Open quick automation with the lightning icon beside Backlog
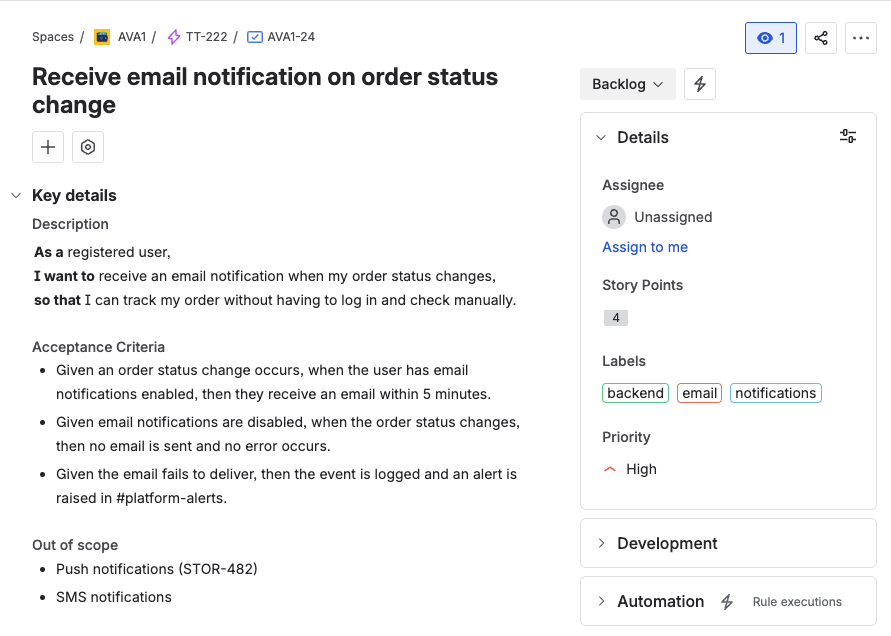This screenshot has width=891, height=636. click(x=699, y=84)
